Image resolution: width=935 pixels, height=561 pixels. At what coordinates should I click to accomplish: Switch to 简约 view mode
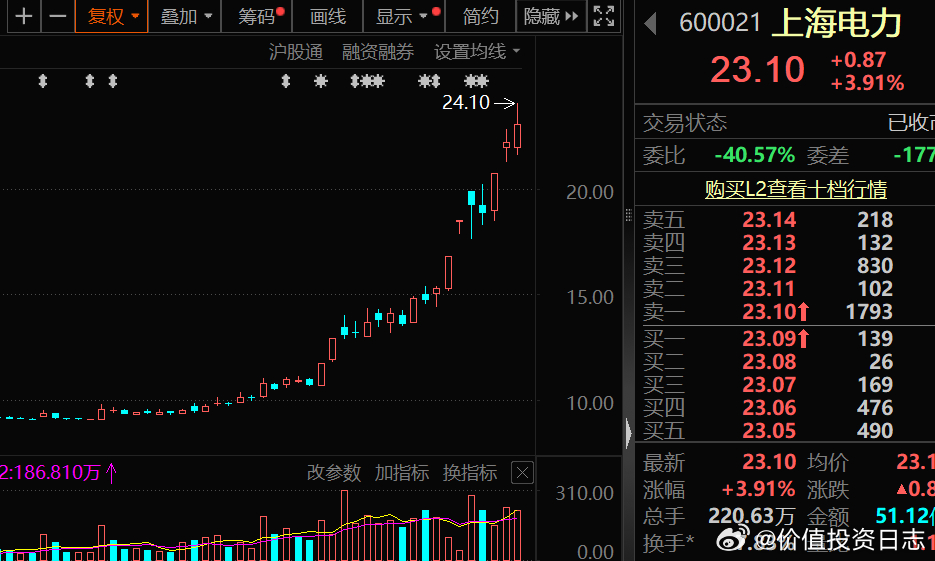click(481, 16)
